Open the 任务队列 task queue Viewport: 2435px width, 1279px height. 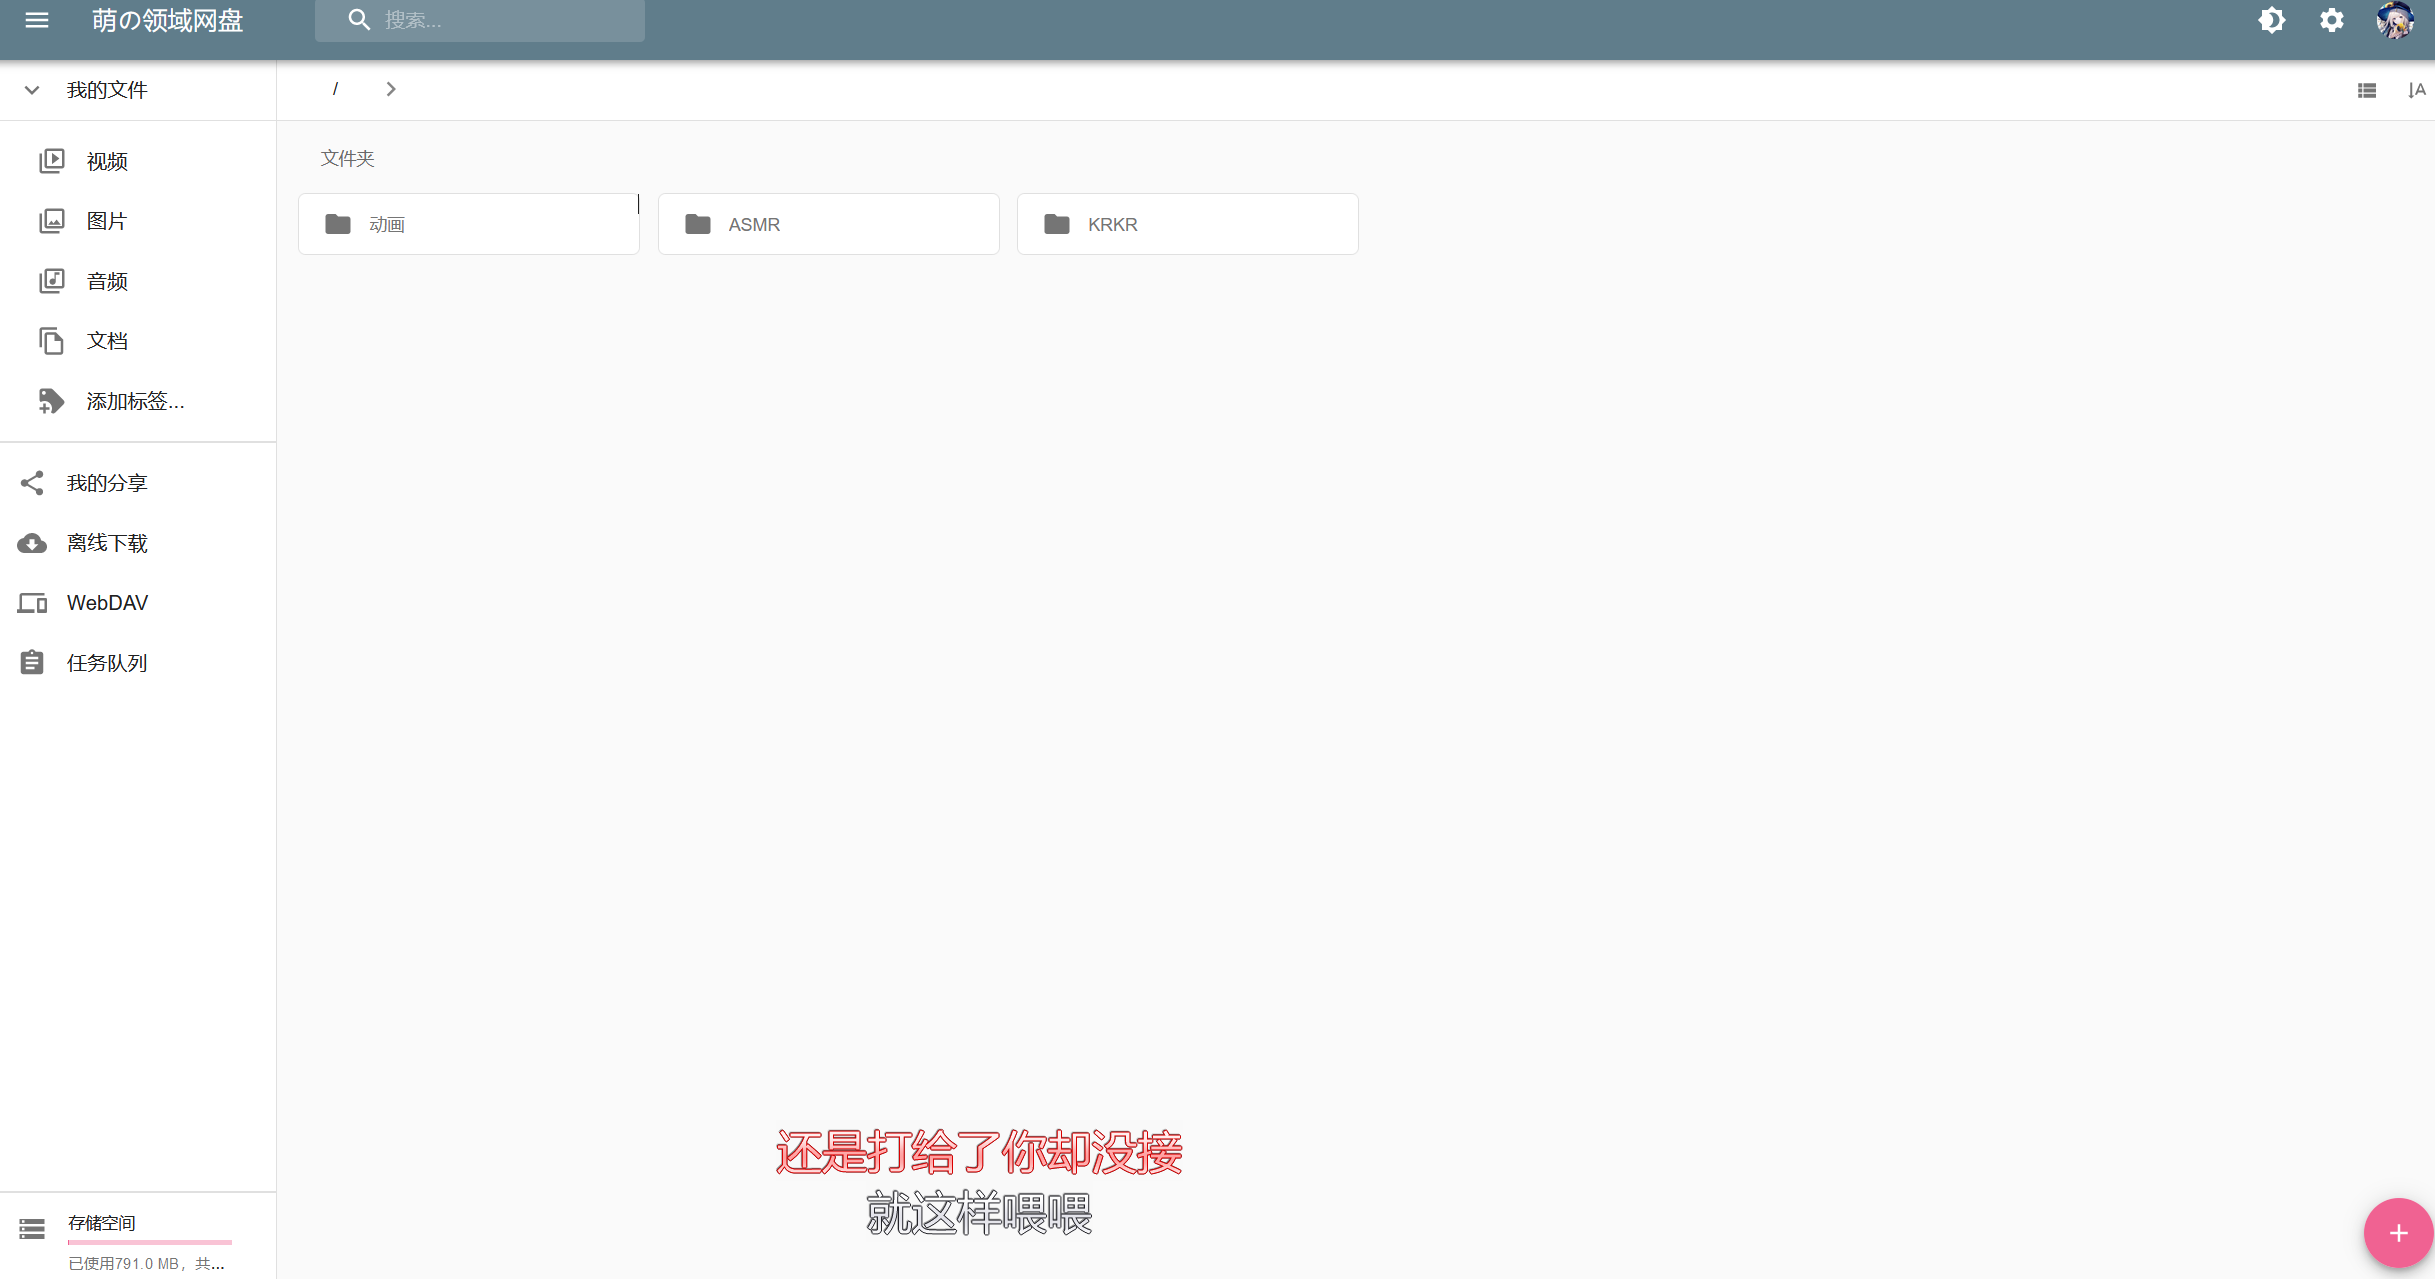pyautogui.click(x=106, y=662)
